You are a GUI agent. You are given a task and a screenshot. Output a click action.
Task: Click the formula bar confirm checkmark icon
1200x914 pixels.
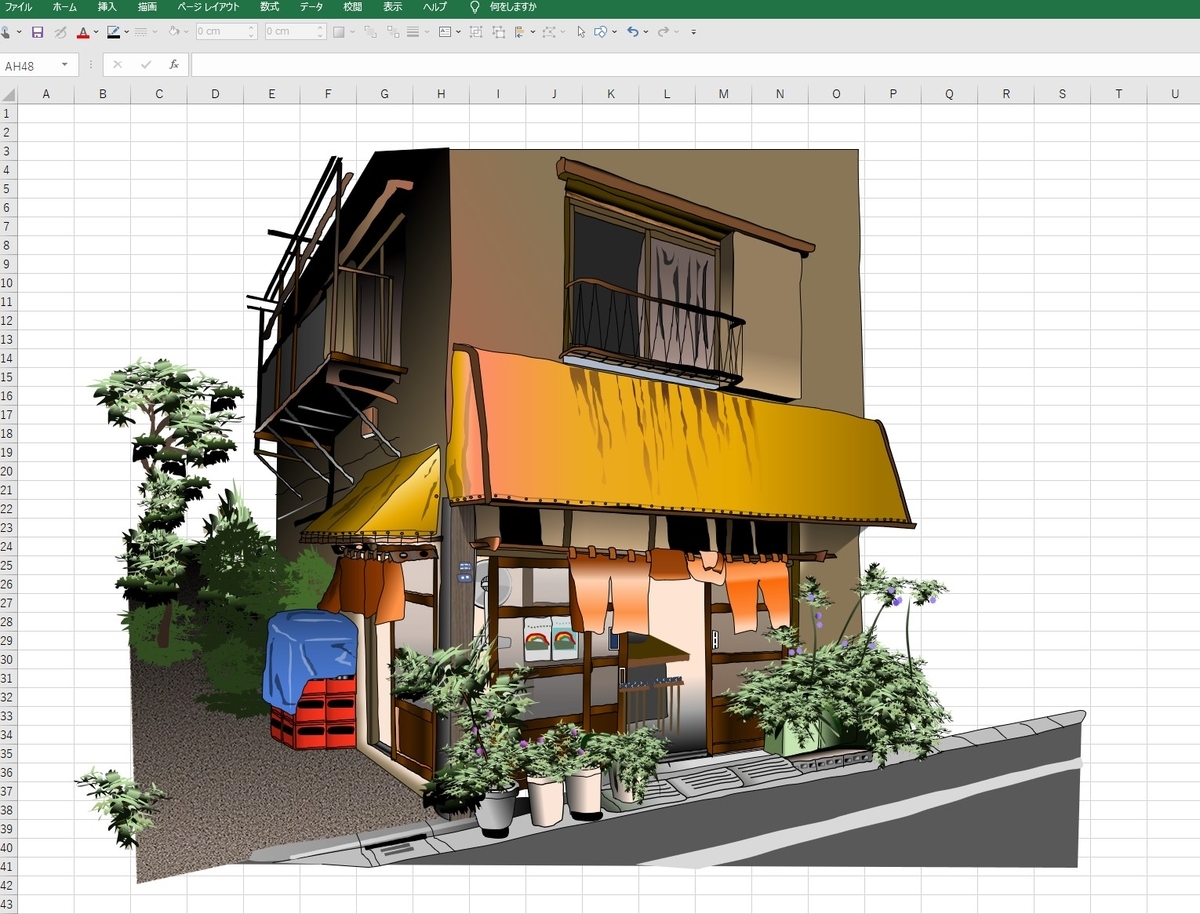146,64
